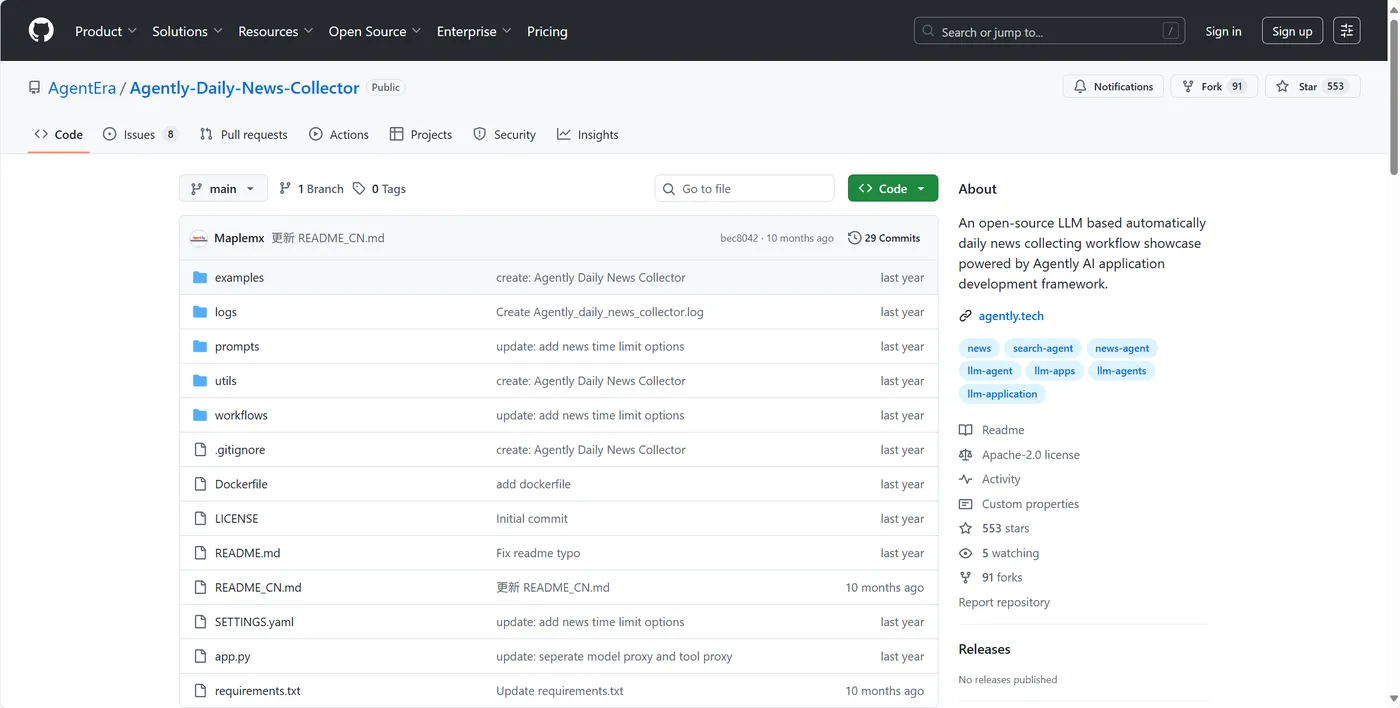Click the Maplemx avatar thumbnail

coord(198,238)
